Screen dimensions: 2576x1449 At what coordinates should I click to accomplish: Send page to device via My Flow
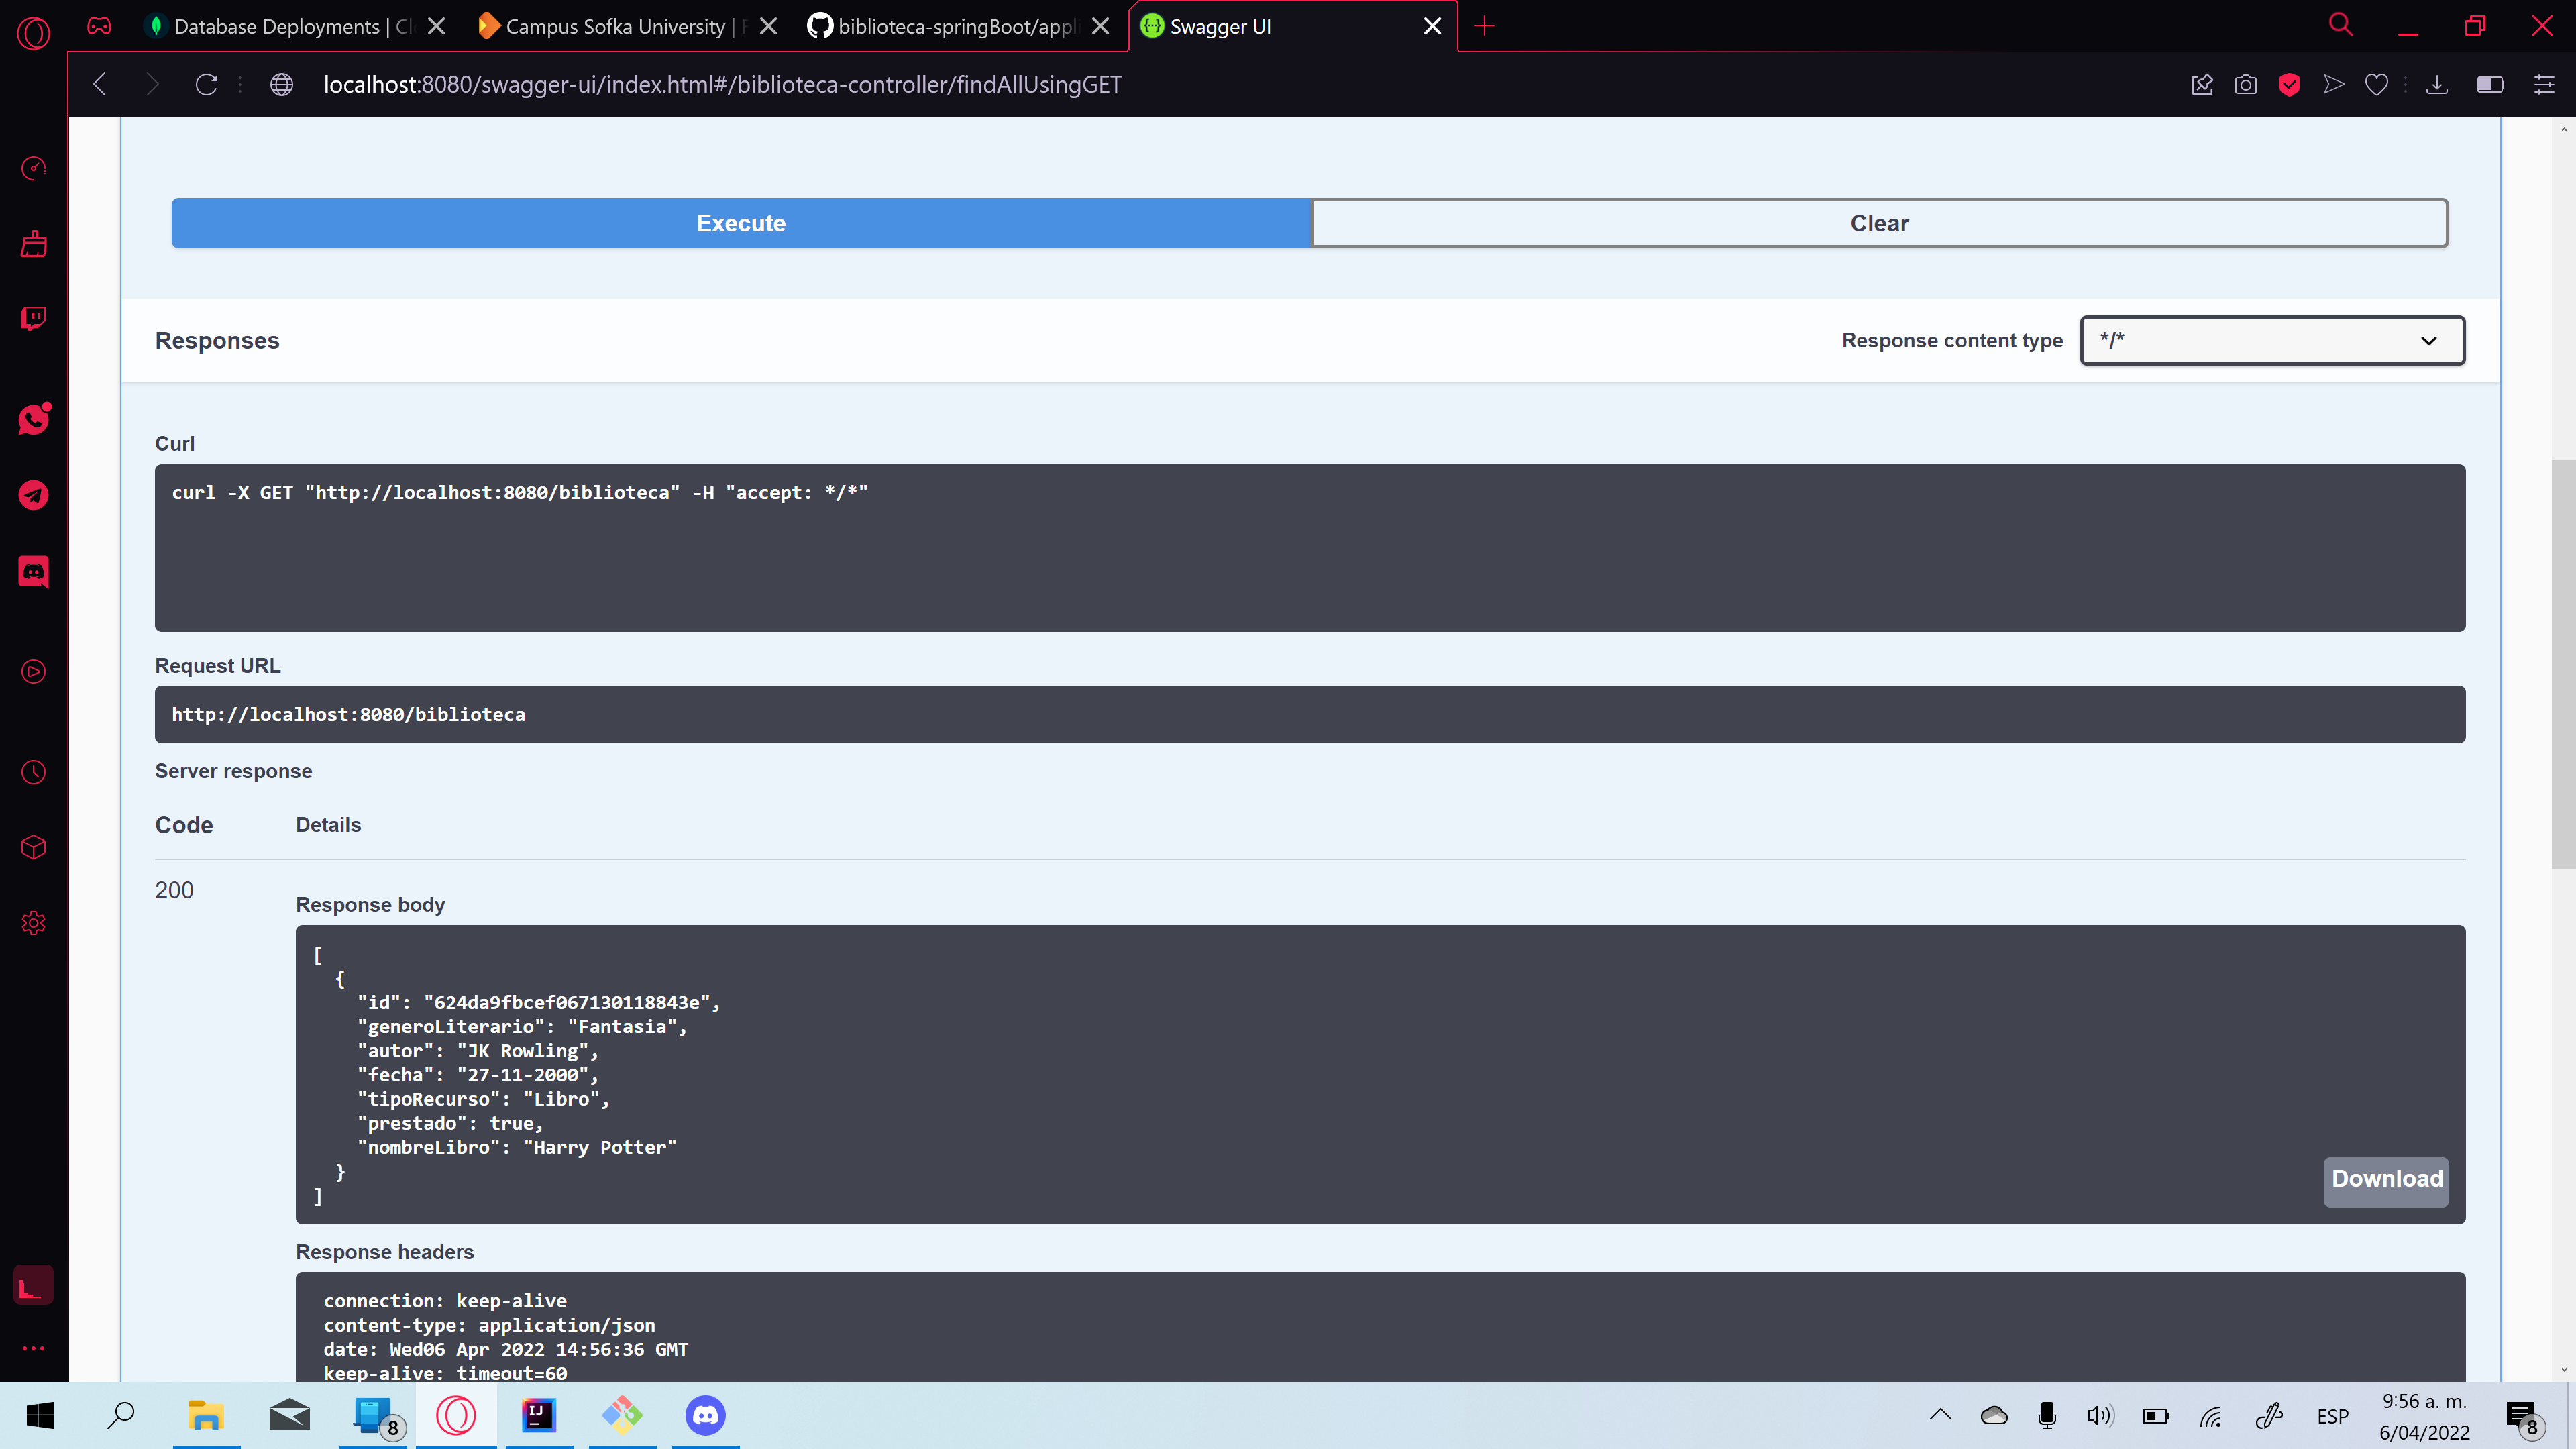point(2333,84)
